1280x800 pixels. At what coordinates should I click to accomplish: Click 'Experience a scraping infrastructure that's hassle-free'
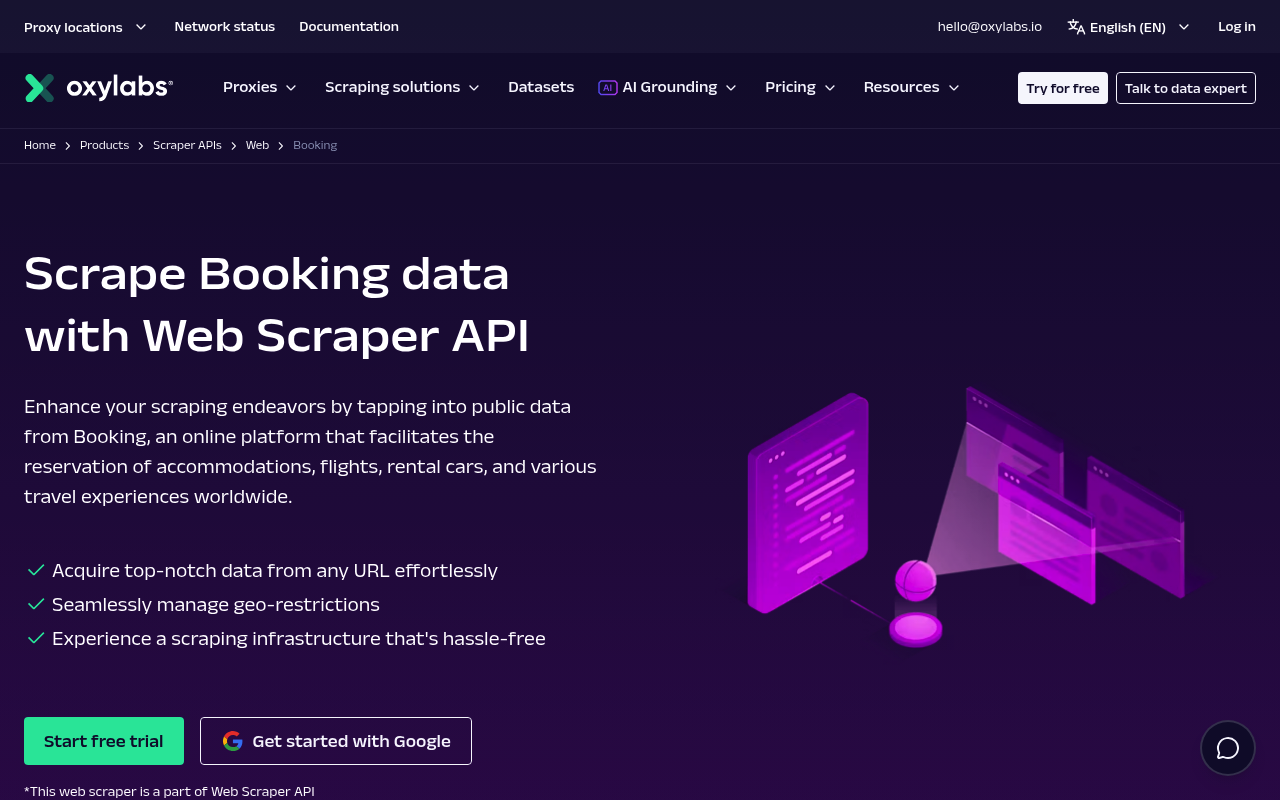(x=299, y=638)
